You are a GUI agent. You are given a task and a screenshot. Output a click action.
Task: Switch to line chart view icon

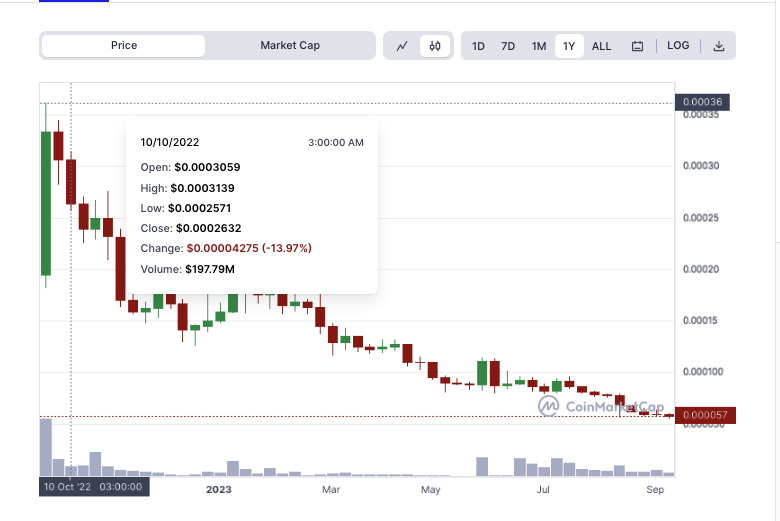pos(402,46)
